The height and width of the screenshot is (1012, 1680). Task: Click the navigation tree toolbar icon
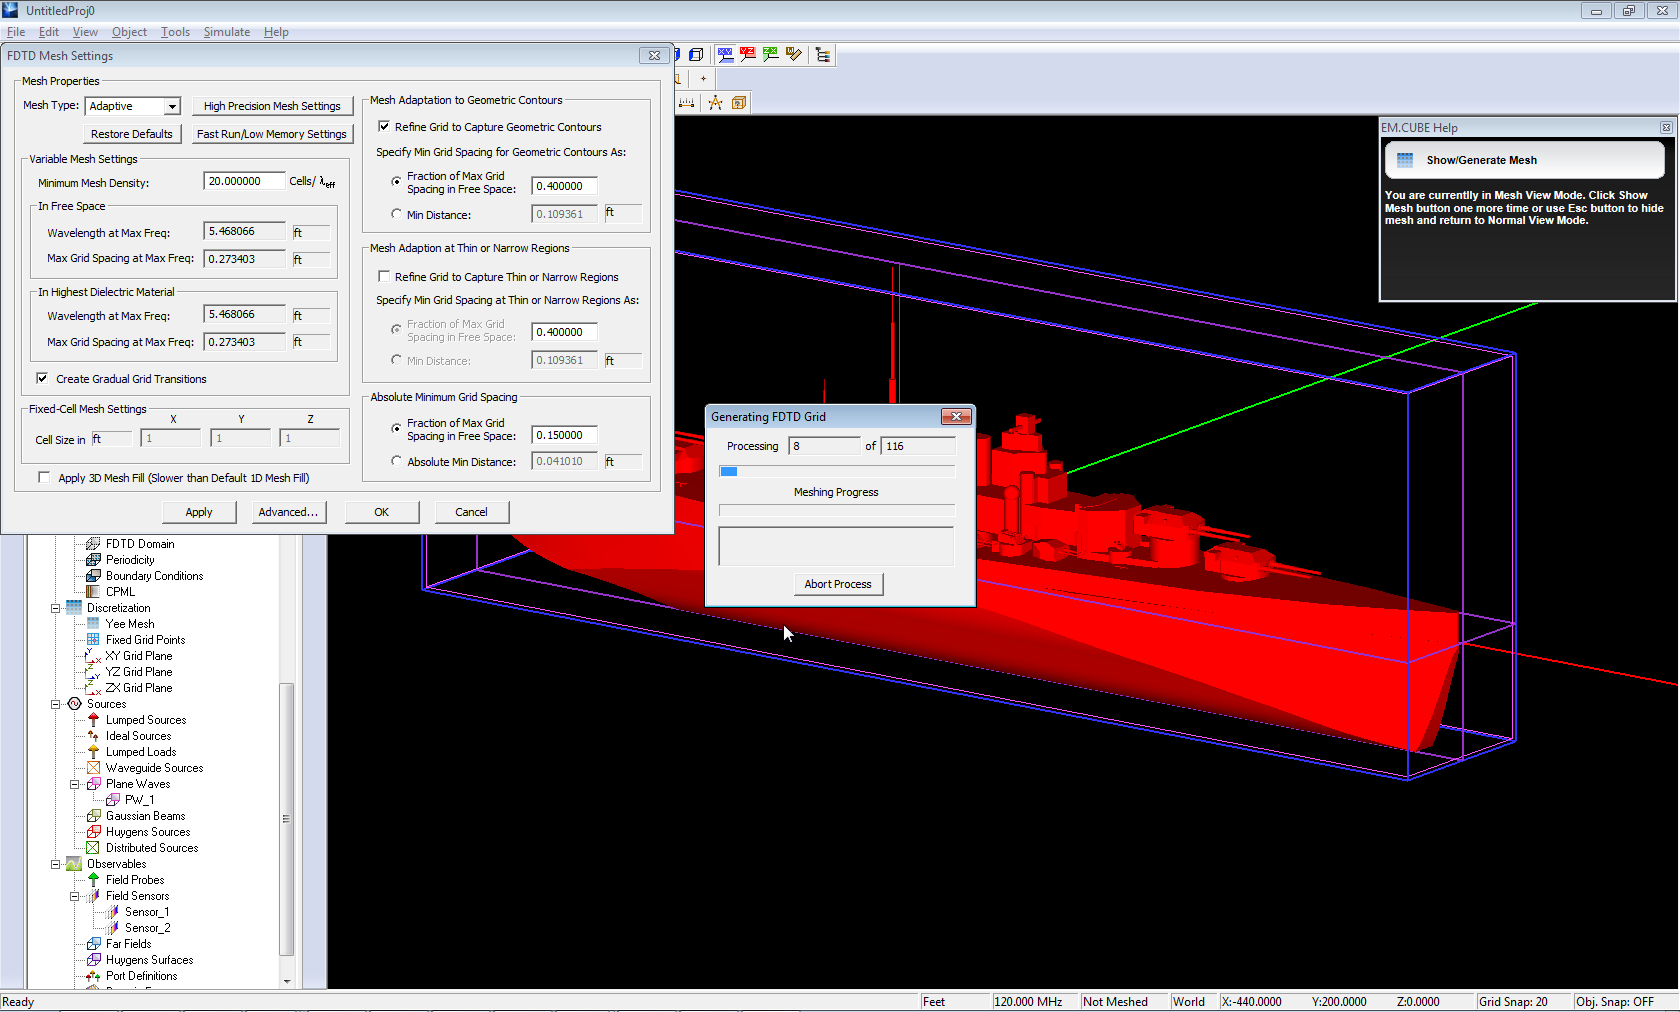(x=822, y=55)
